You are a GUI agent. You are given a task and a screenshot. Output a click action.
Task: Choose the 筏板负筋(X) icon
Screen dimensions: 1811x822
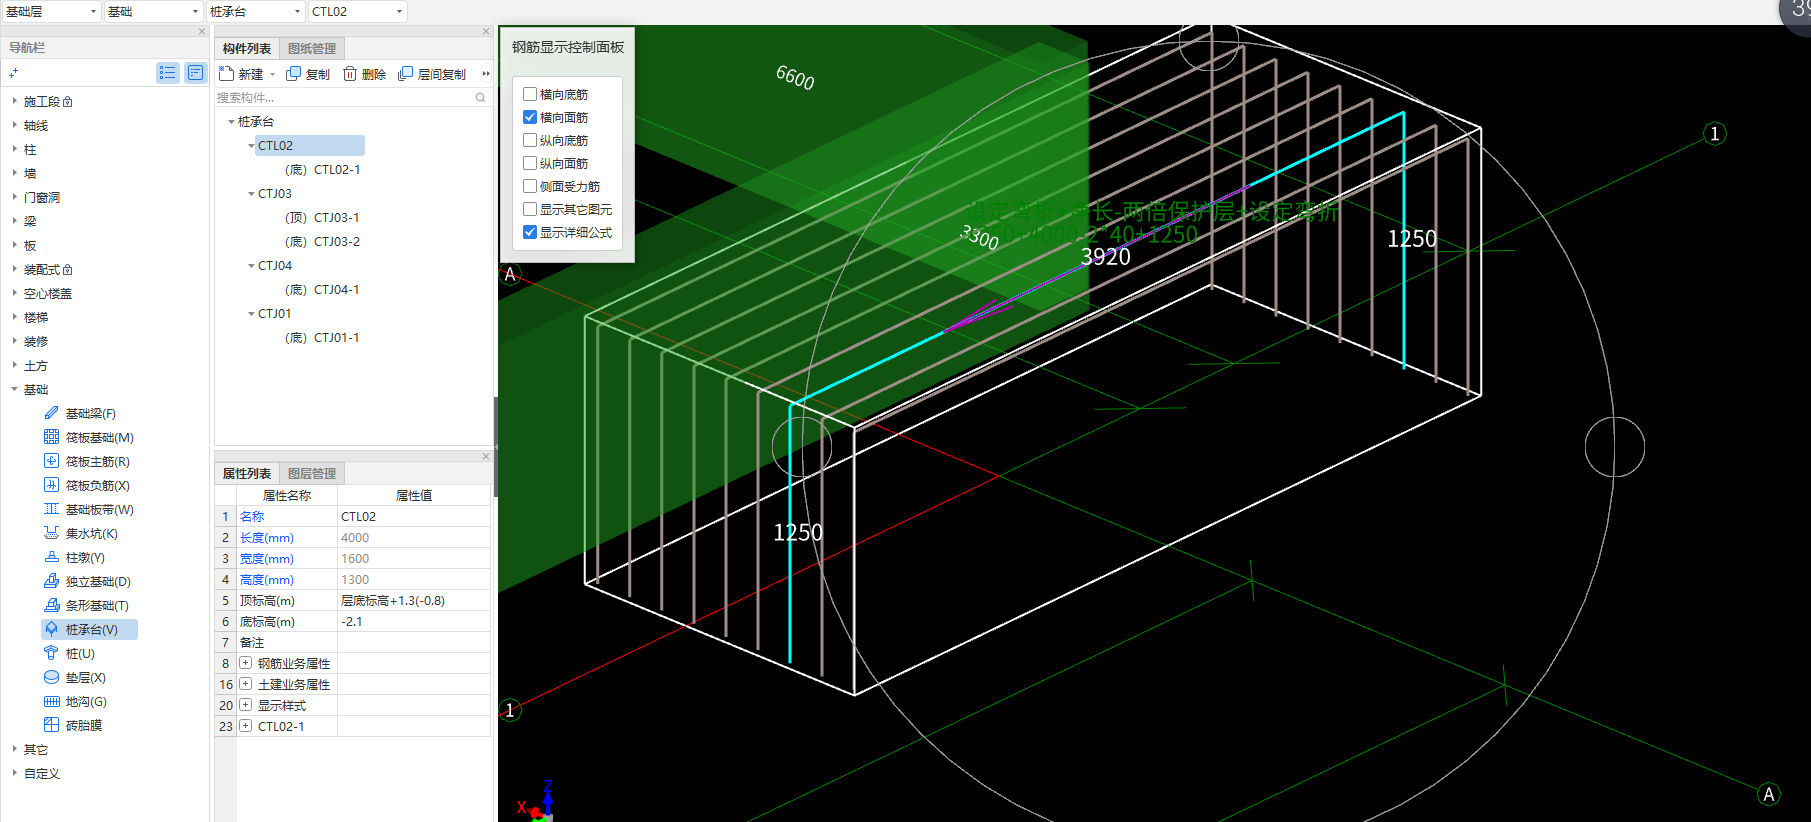[51, 485]
